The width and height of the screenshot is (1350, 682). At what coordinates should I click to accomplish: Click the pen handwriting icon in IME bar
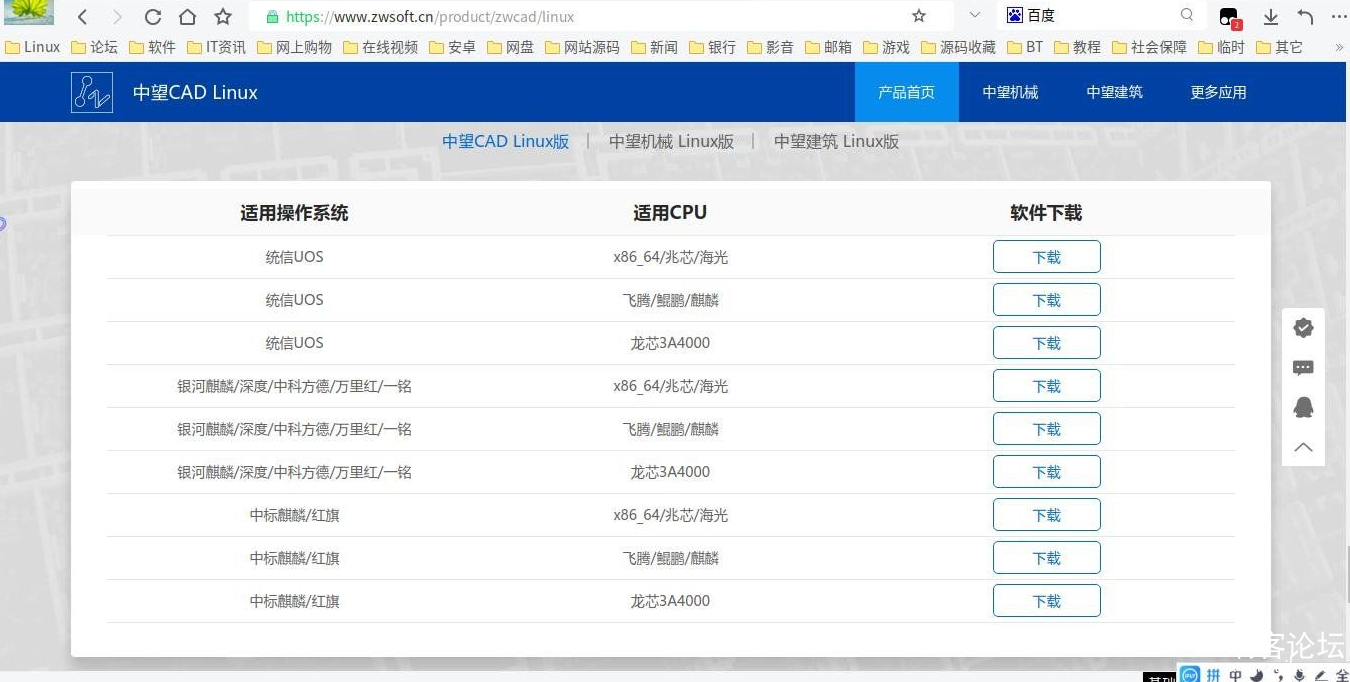1320,675
